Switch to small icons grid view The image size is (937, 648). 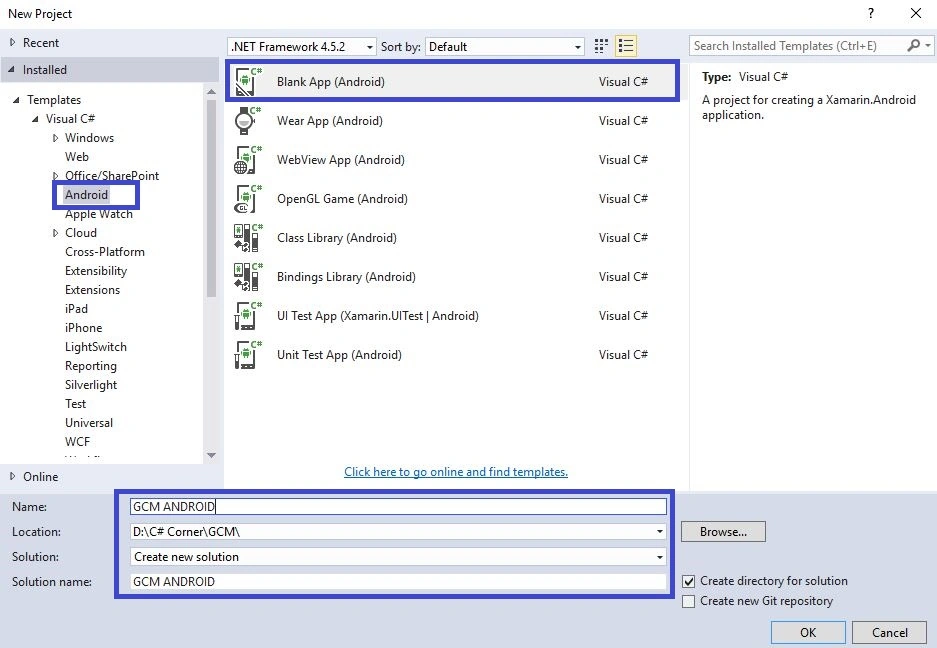[601, 46]
